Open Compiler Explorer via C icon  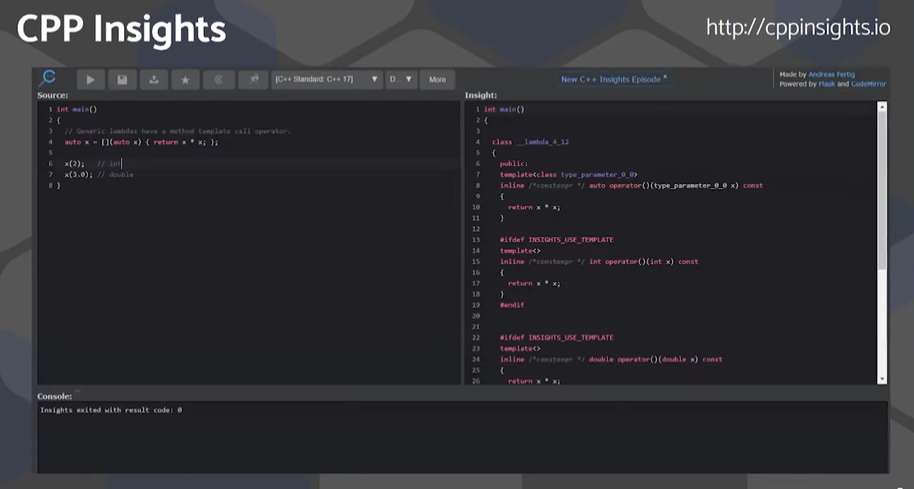pos(218,79)
